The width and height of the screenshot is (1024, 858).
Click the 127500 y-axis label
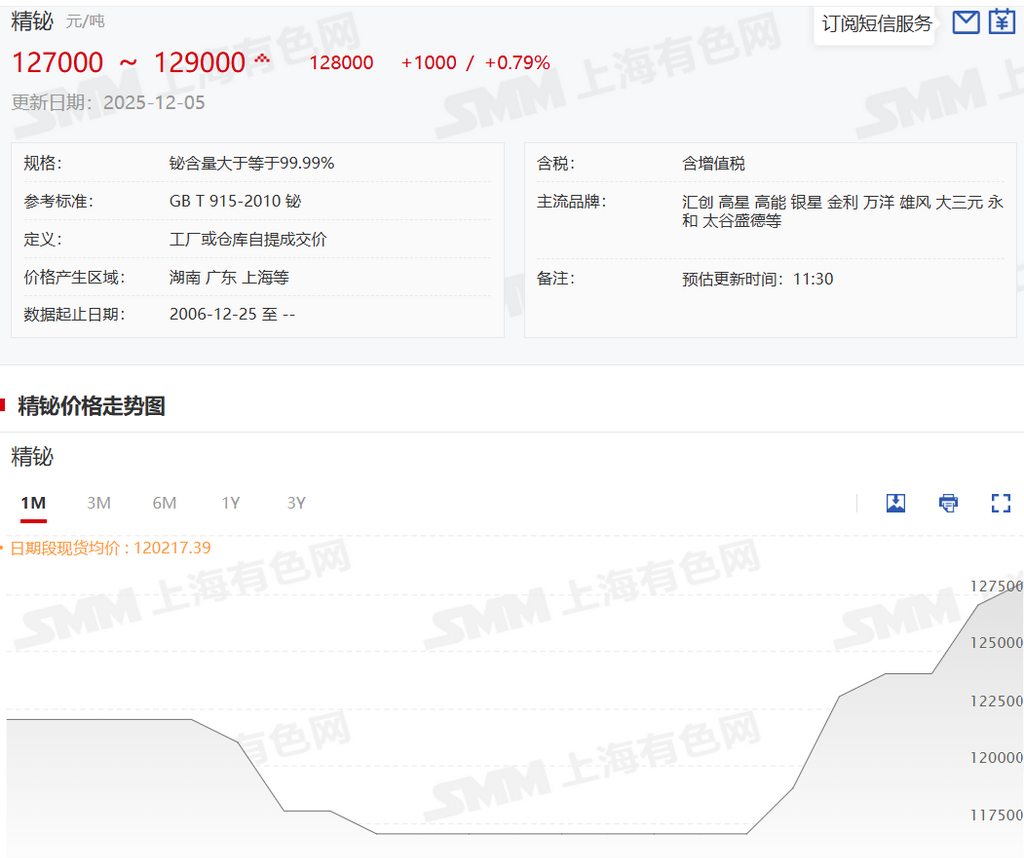tap(997, 586)
